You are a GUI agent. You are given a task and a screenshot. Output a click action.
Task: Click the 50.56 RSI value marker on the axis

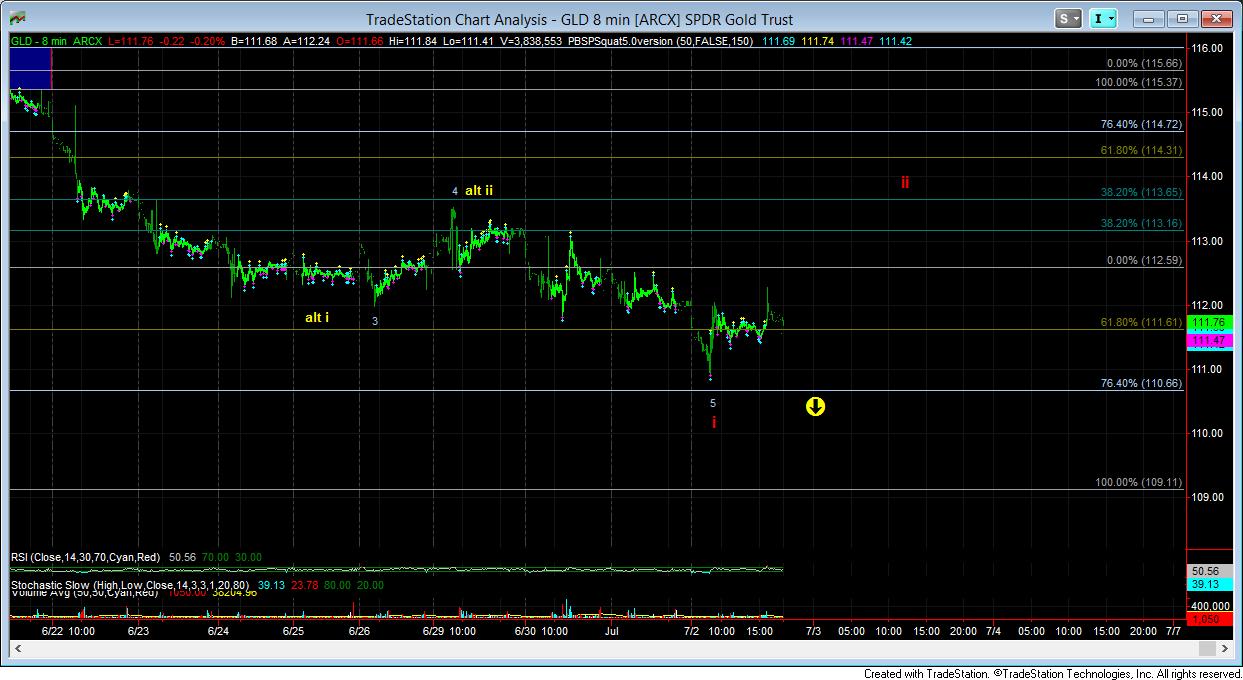(x=1210, y=569)
